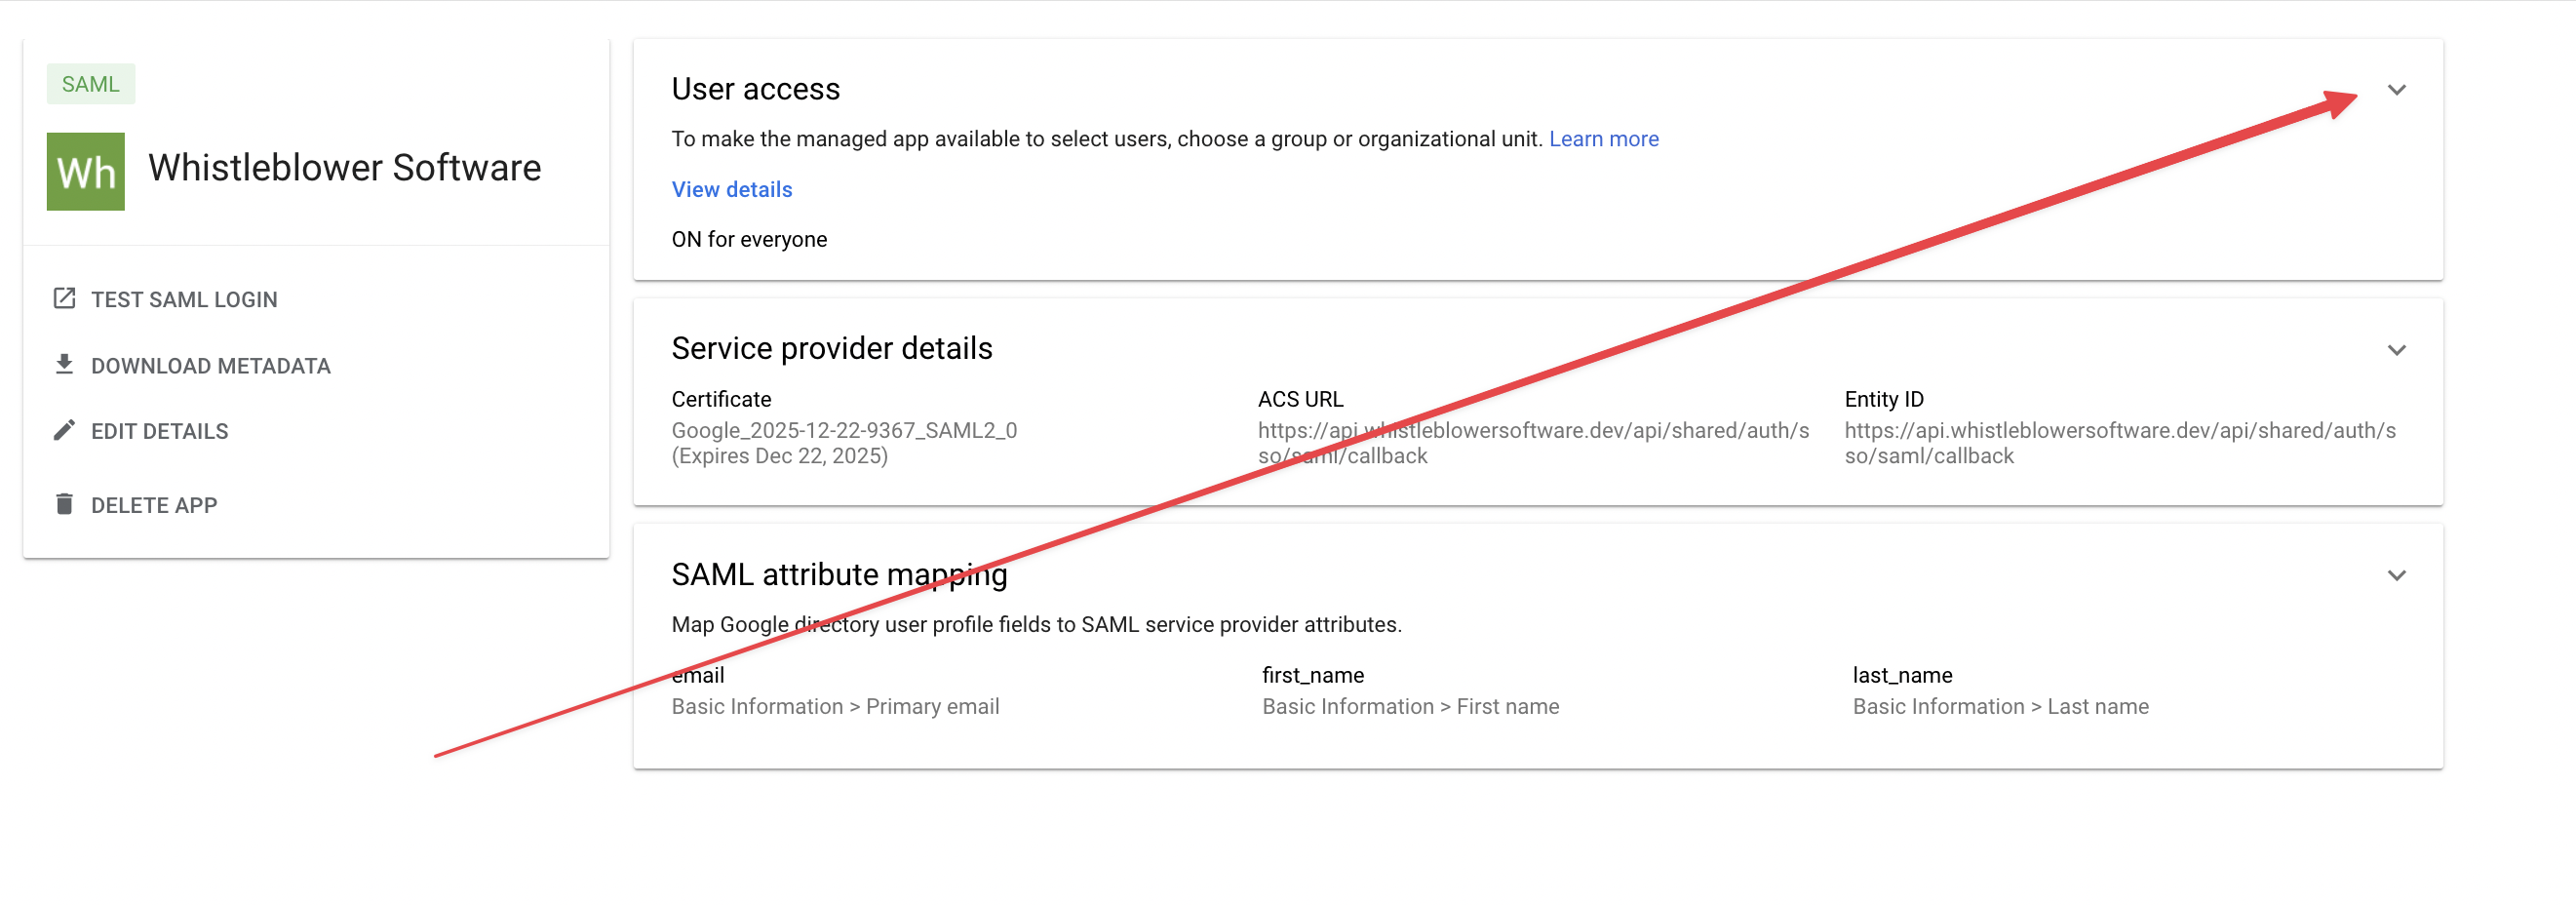Open the Learn more link
Viewport: 2576px width, 905px height.
pyautogui.click(x=1603, y=139)
